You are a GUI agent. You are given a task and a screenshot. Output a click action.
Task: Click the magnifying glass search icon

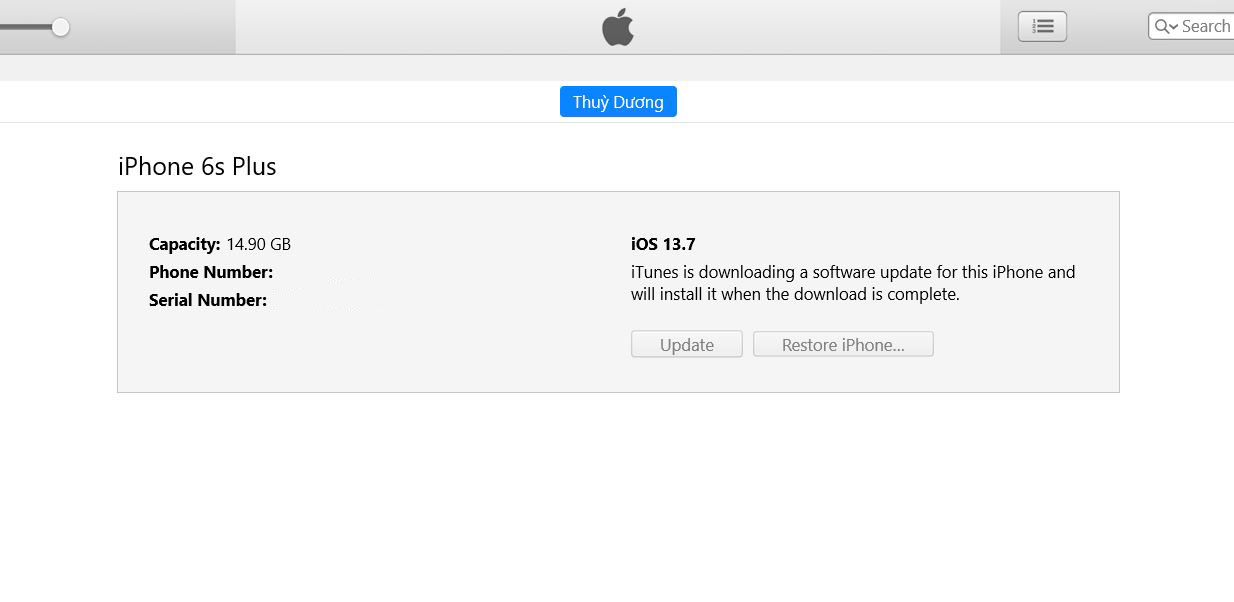(1162, 27)
